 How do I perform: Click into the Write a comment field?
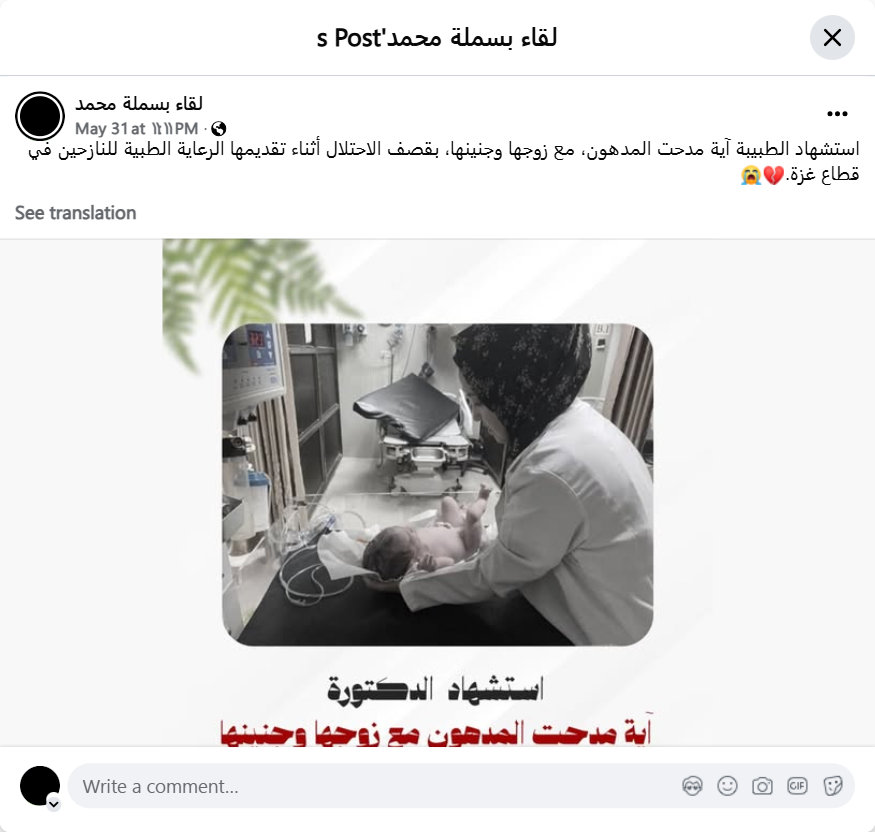(x=461, y=786)
